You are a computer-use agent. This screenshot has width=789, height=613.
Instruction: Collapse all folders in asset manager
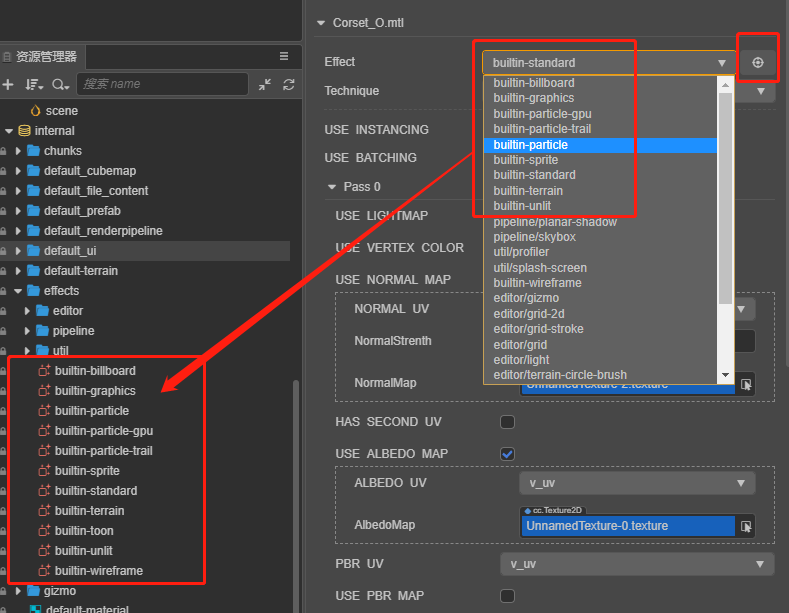[265, 85]
